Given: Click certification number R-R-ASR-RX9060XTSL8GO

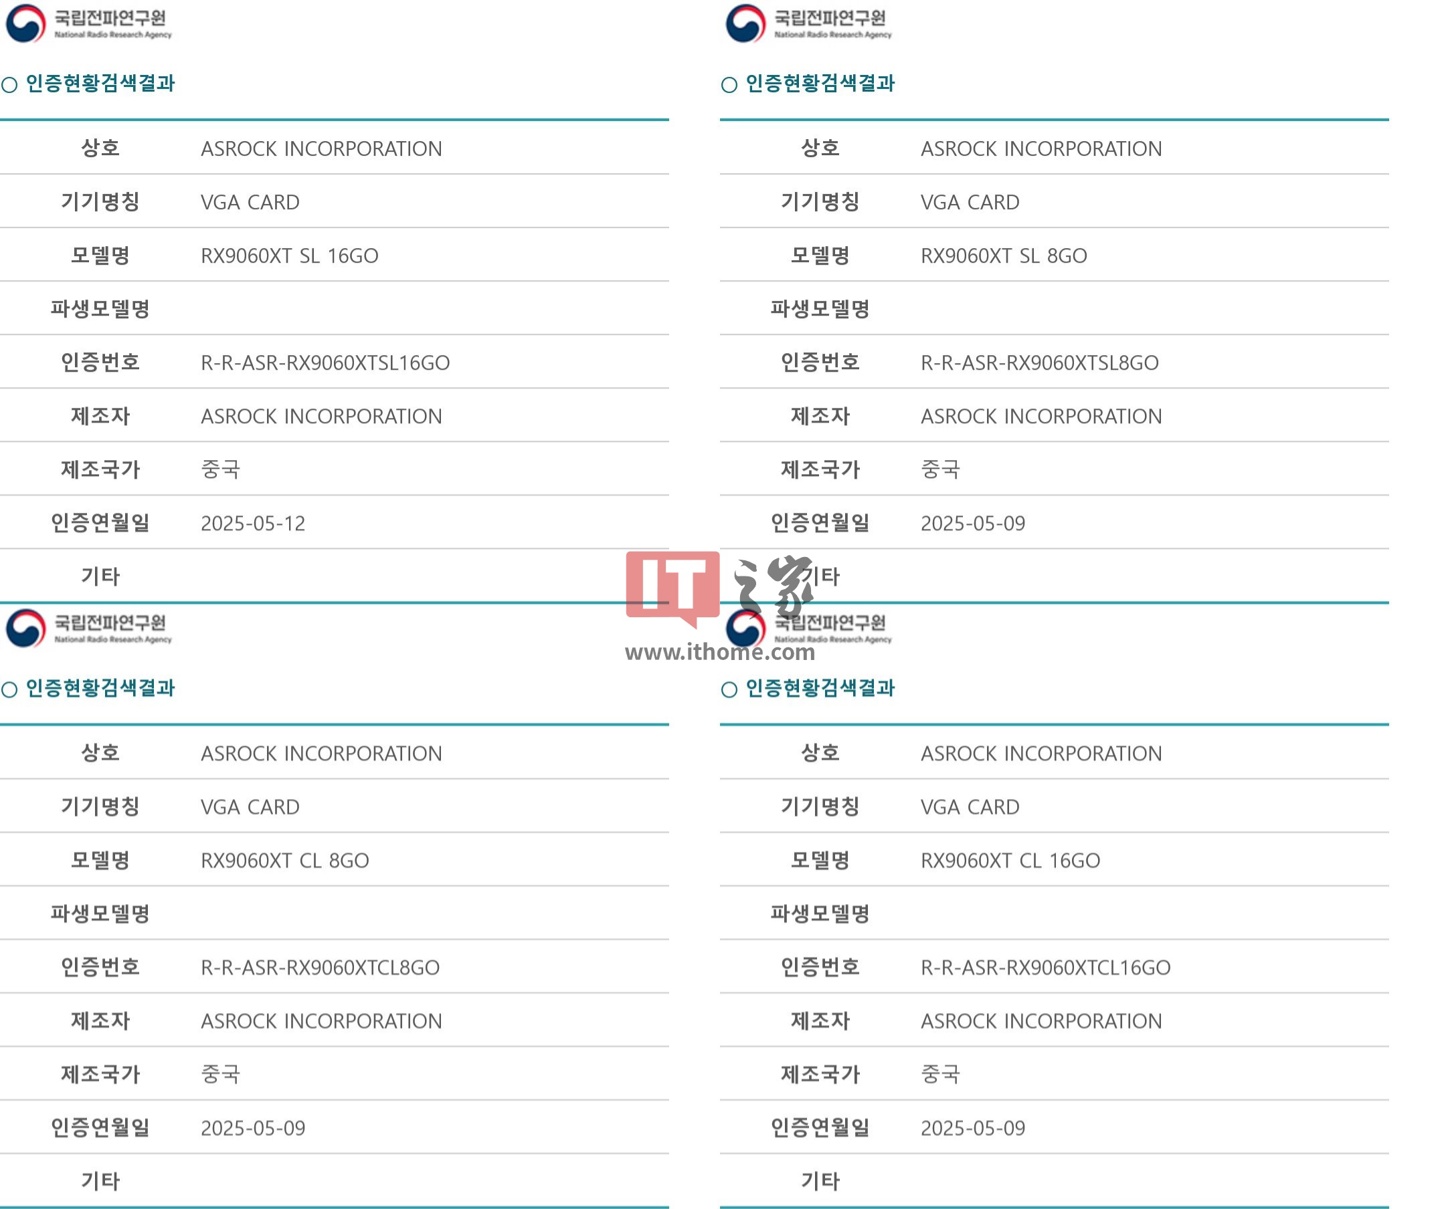Looking at the screenshot, I should pos(1039,363).
